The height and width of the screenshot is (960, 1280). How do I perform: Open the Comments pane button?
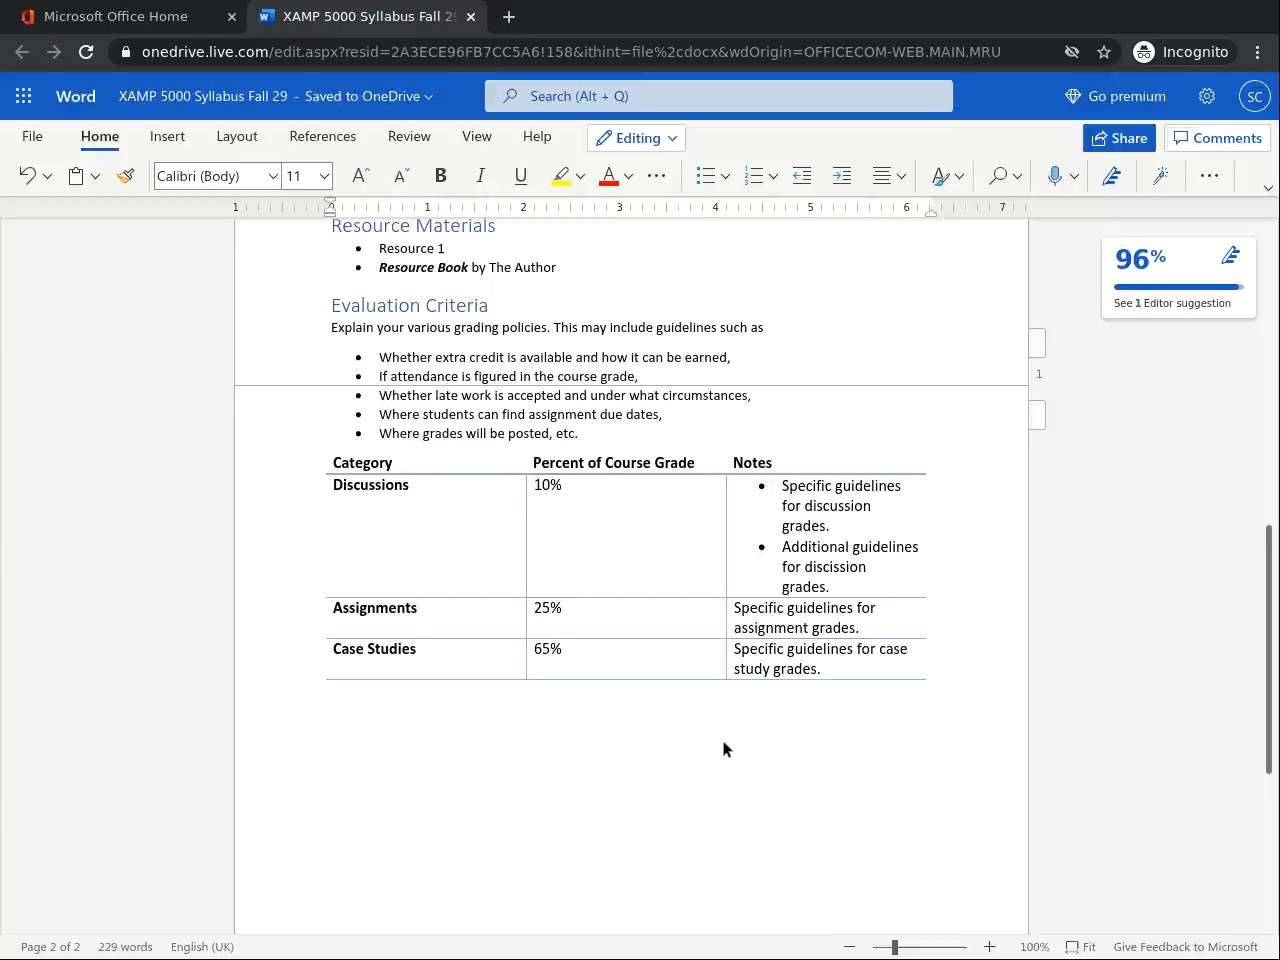point(1217,138)
